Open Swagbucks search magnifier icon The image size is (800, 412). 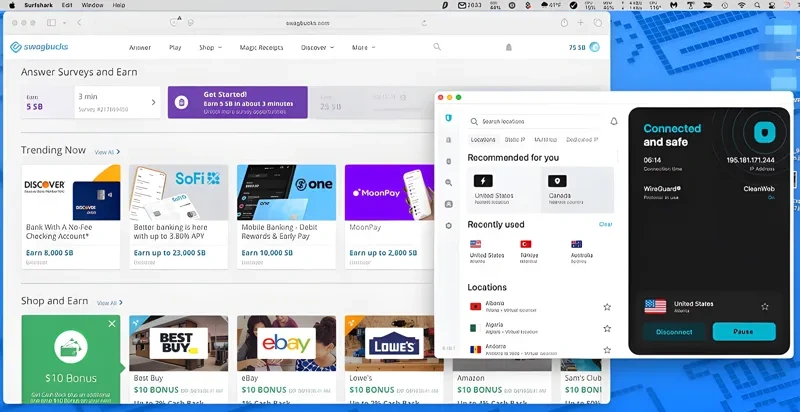[437, 46]
